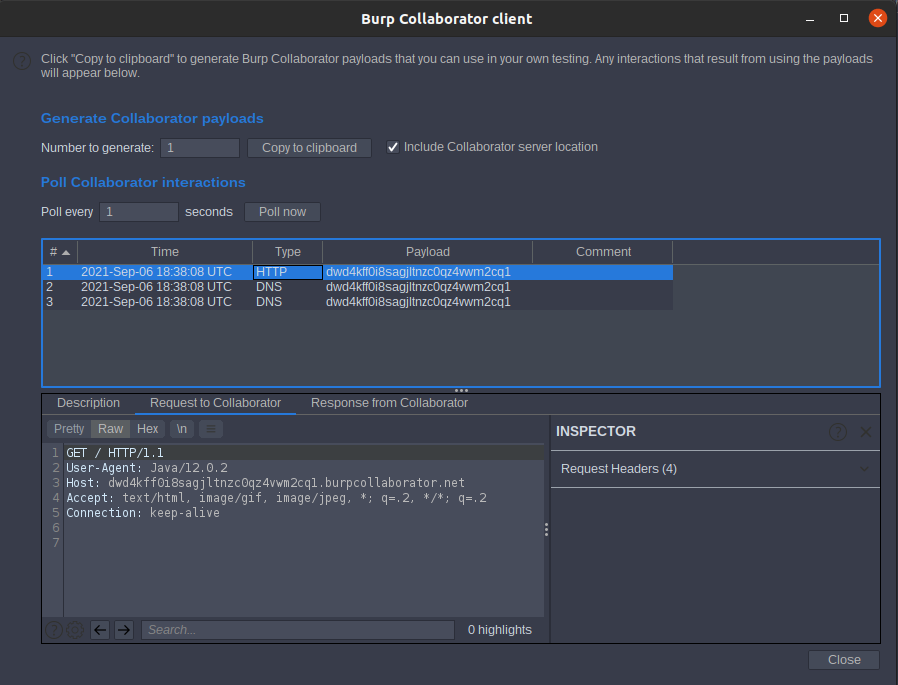Maximize the Burp Collaborator client window
Image resolution: width=898 pixels, height=685 pixels.
point(844,18)
